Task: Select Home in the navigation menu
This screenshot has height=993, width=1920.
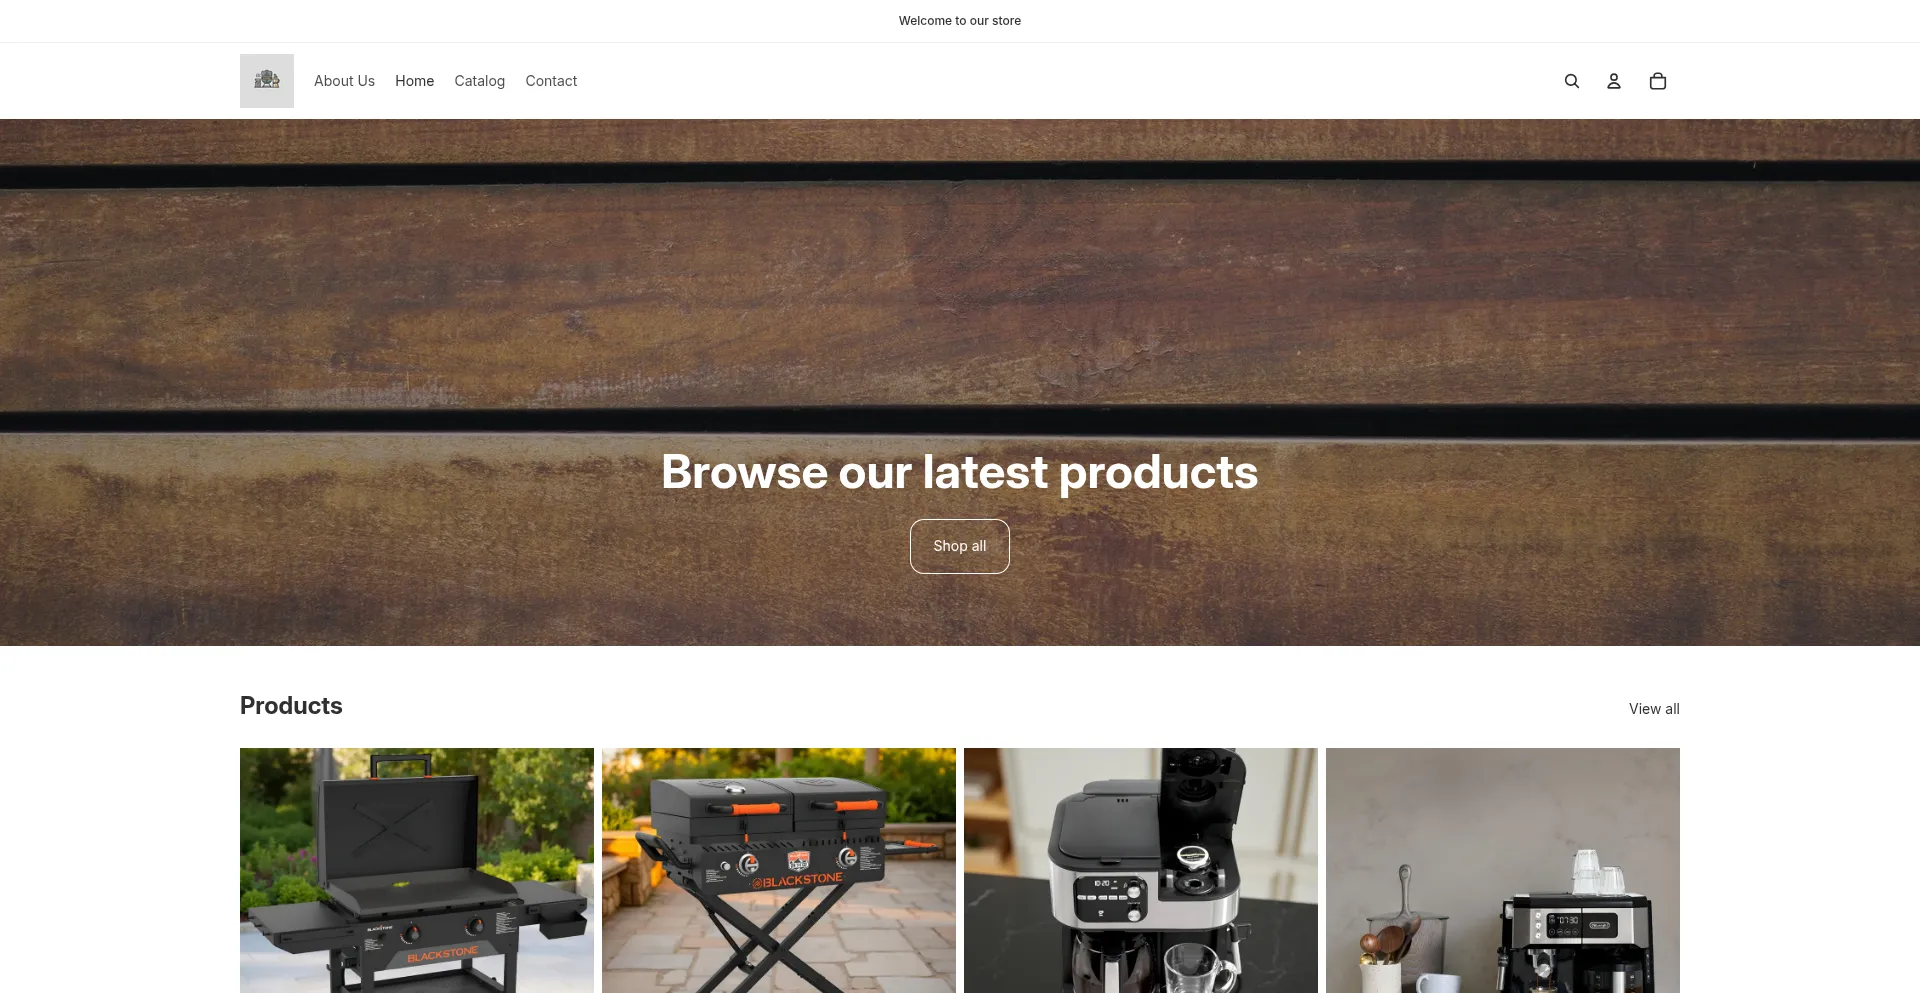Action: tap(414, 81)
